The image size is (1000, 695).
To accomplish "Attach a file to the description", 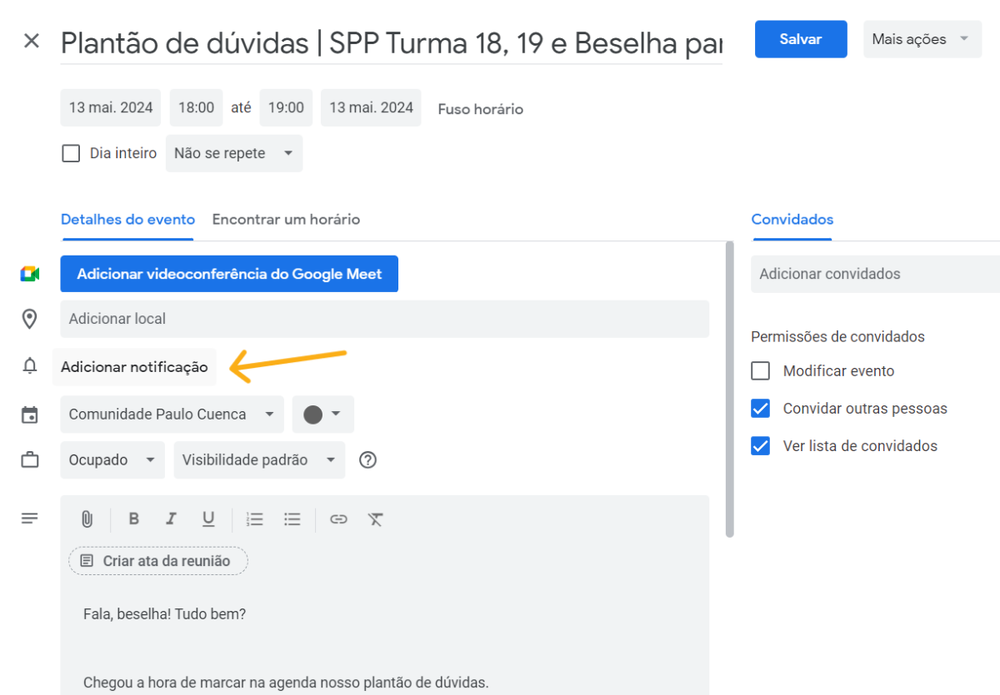I will point(86,519).
